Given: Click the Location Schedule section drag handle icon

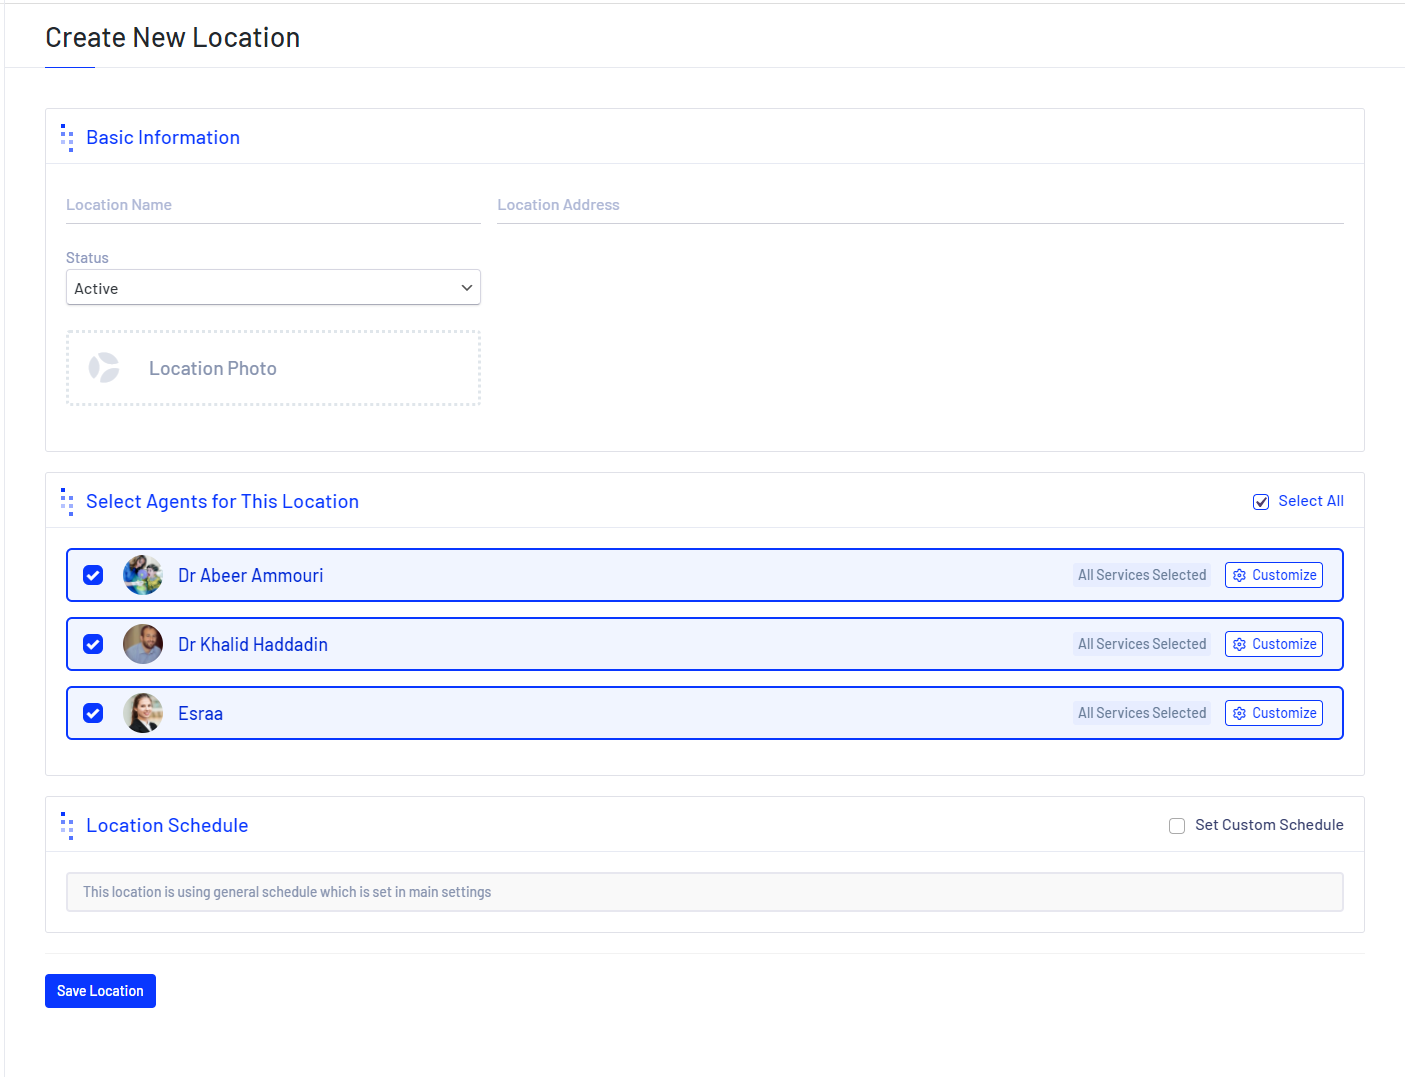Looking at the screenshot, I should click(67, 826).
